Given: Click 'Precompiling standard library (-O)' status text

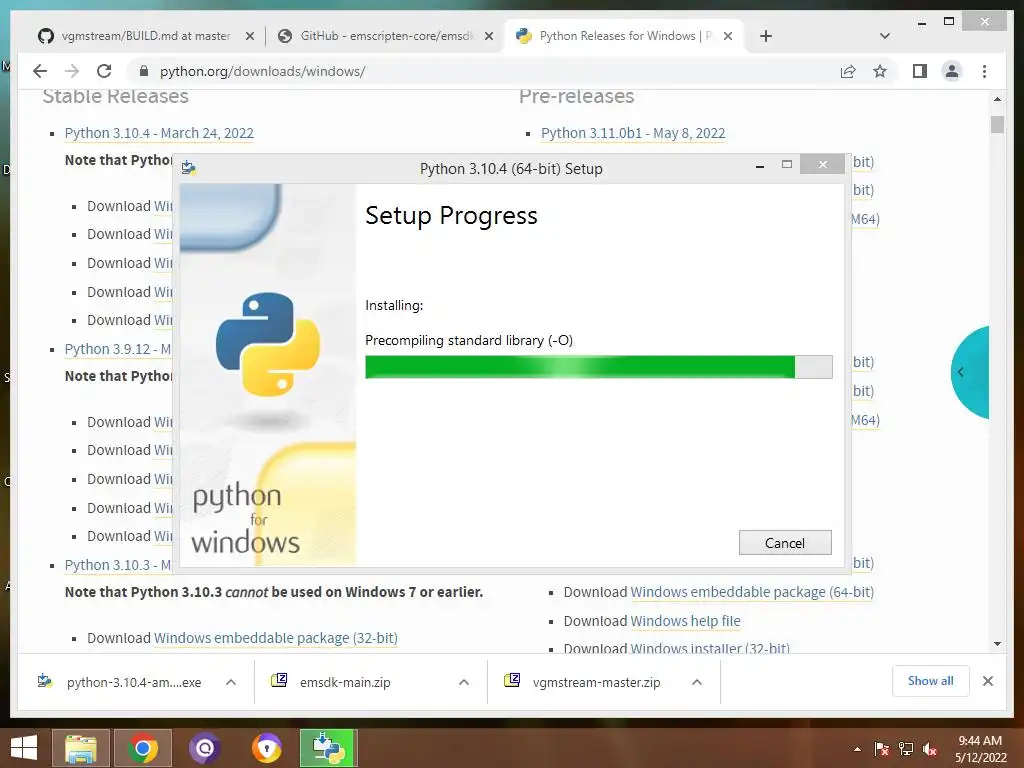Looking at the screenshot, I should [469, 340].
